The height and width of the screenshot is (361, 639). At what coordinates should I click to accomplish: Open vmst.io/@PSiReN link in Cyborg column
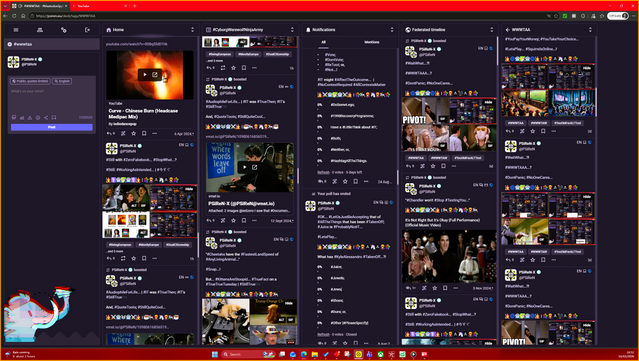click(x=236, y=136)
